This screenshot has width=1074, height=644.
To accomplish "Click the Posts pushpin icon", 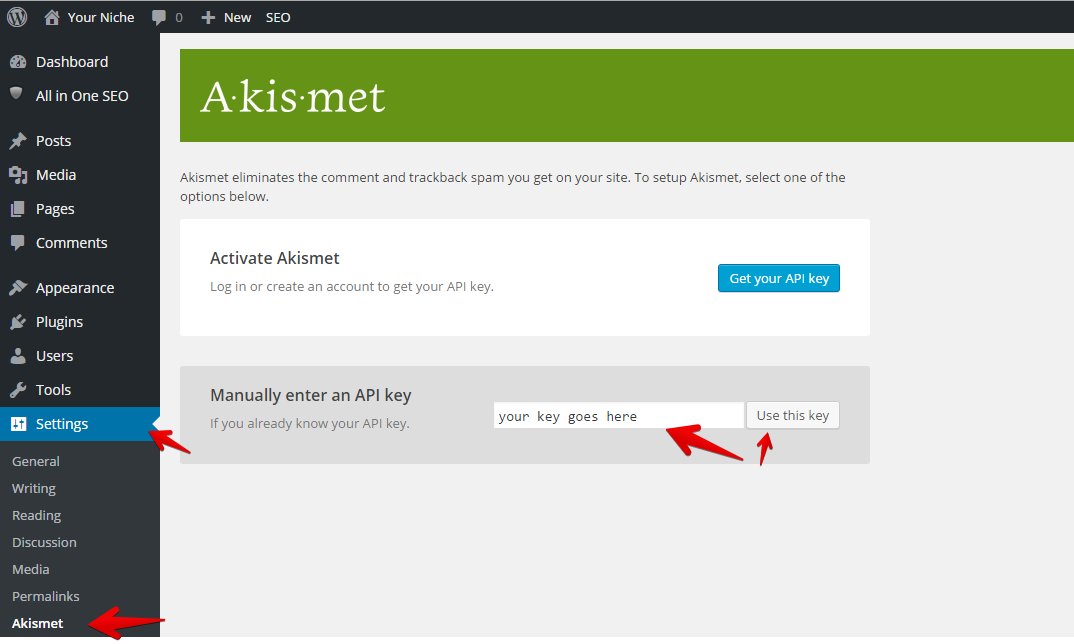I will (18, 140).
